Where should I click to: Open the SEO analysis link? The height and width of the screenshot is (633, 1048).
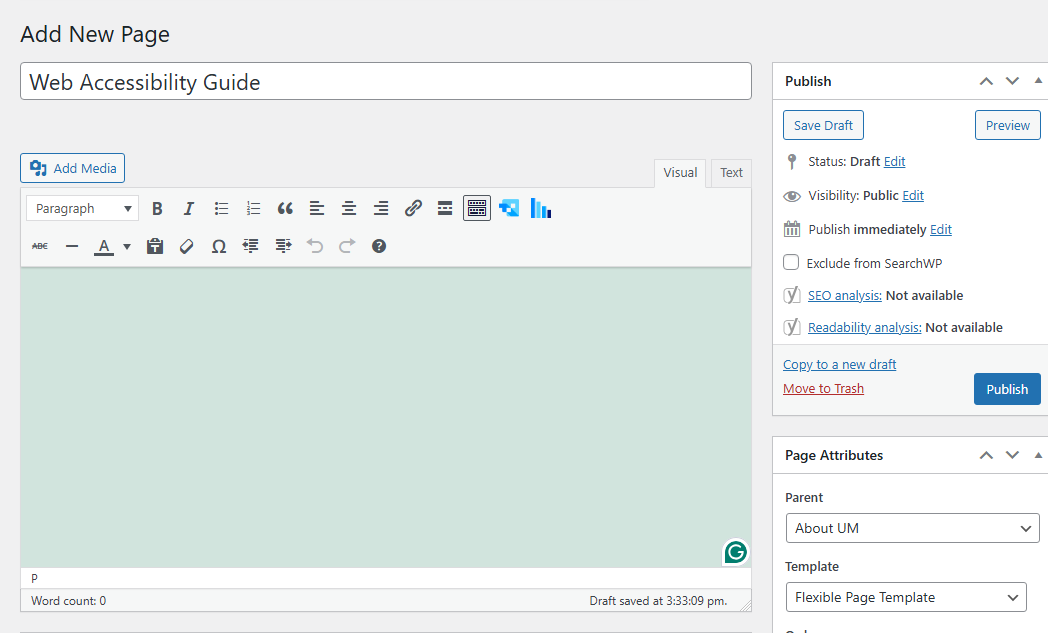[845, 295]
